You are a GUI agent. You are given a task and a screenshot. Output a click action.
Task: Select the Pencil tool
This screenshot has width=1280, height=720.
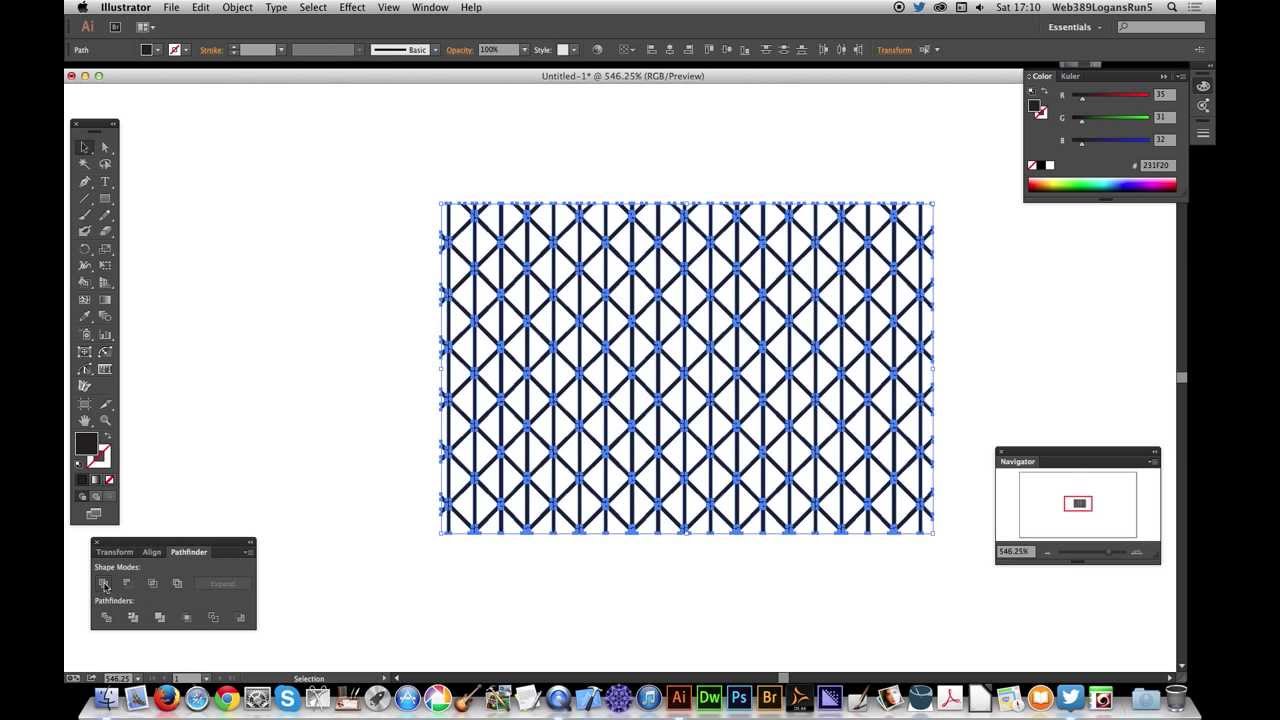105,215
